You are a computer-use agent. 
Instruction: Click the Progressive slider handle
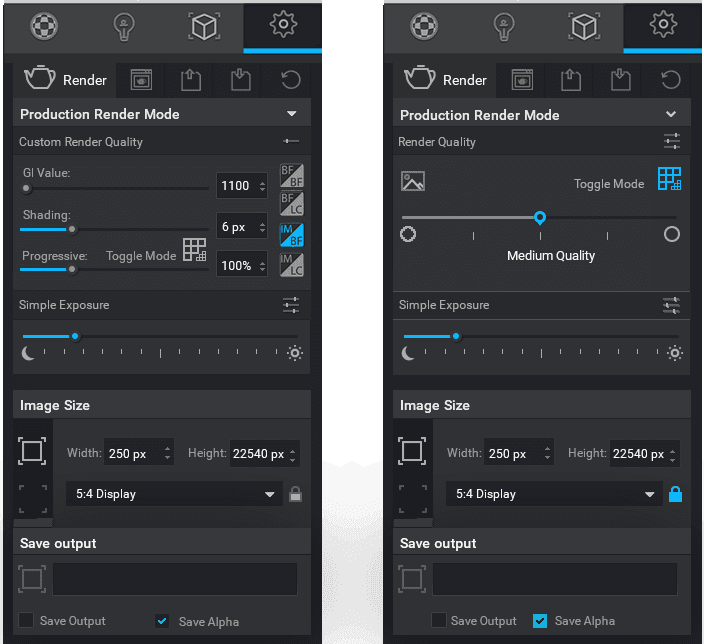click(71, 269)
